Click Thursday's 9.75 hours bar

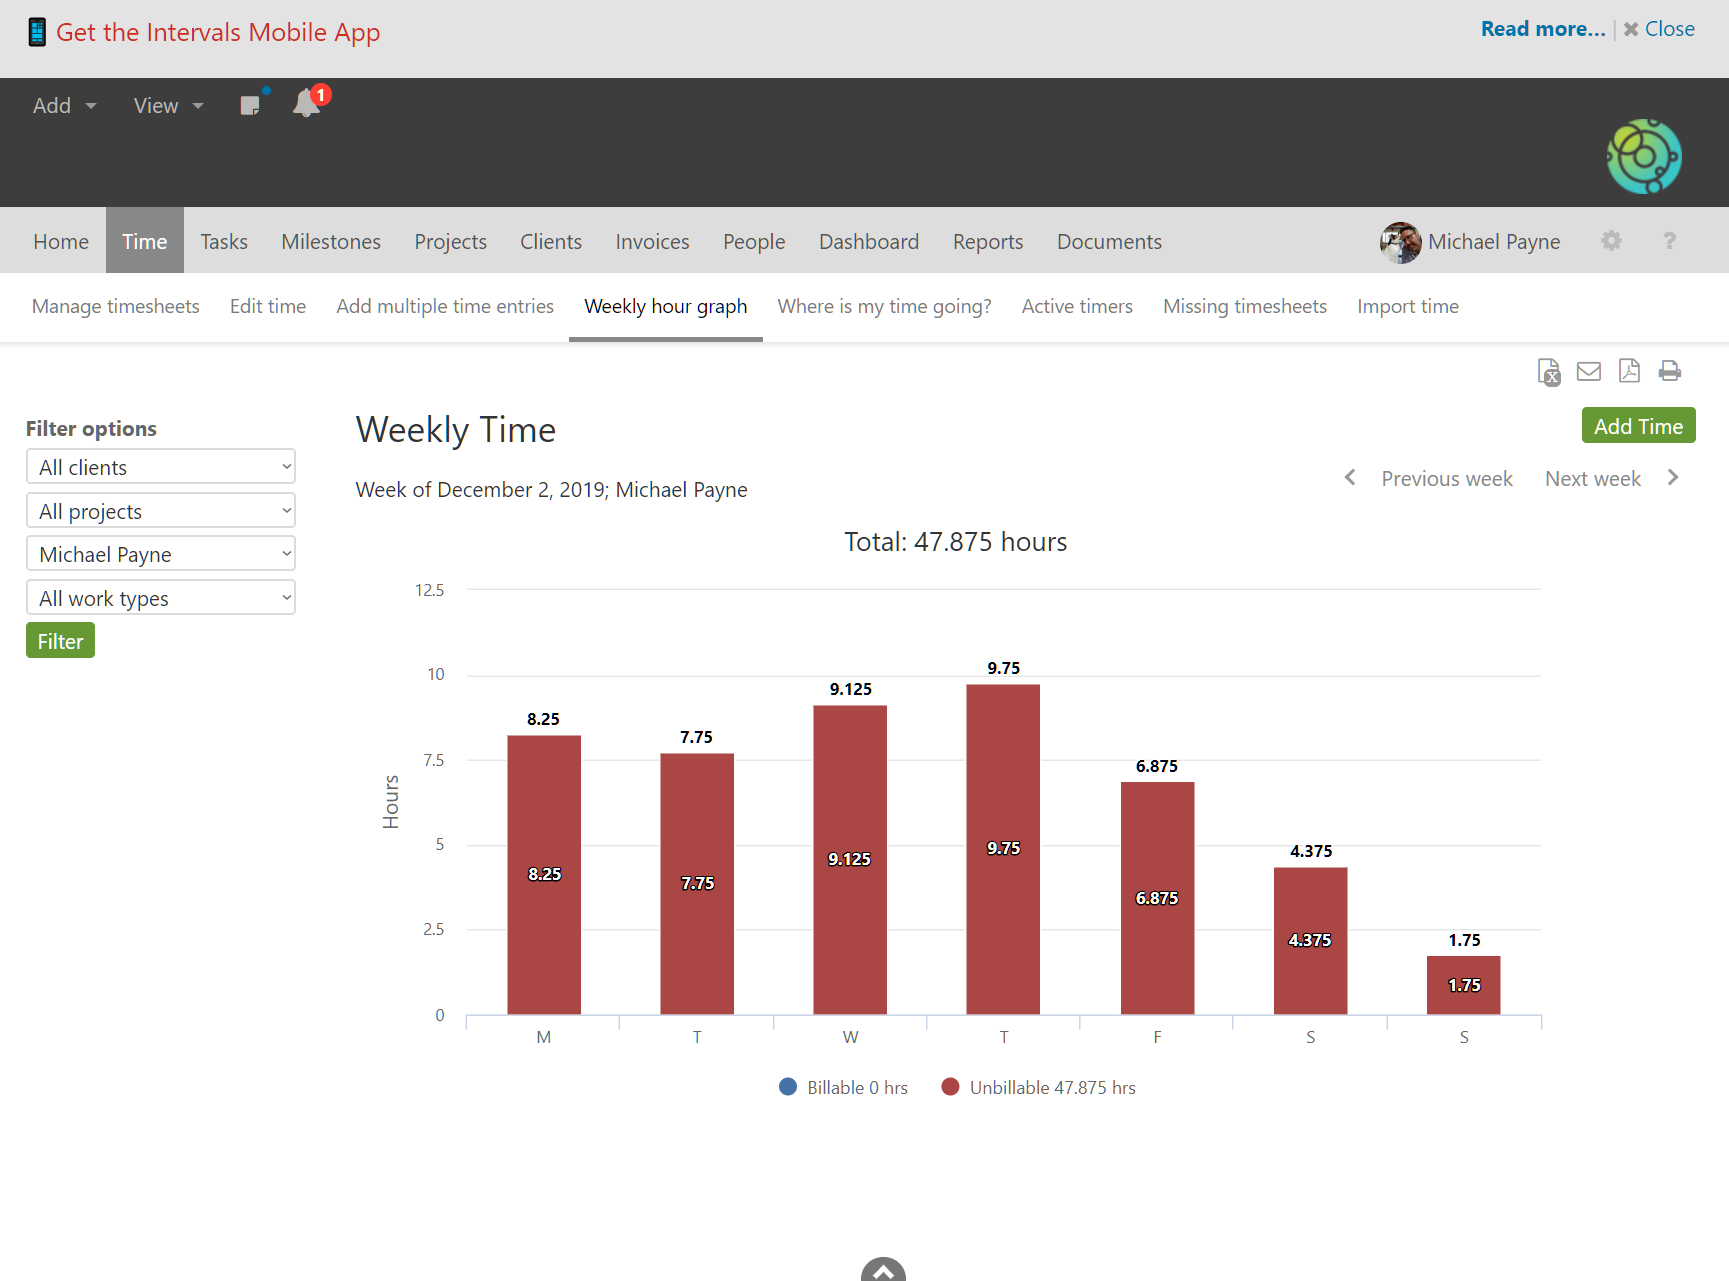[1002, 848]
